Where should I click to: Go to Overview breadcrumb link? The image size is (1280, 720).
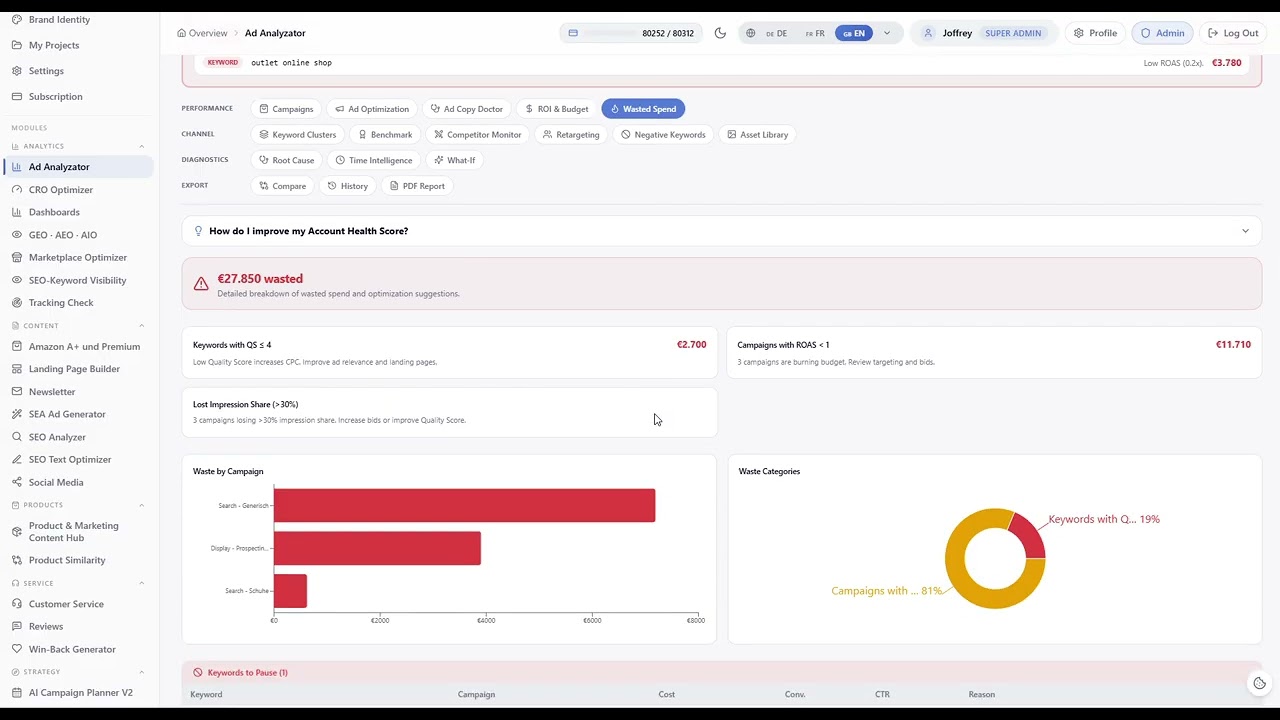coord(202,33)
